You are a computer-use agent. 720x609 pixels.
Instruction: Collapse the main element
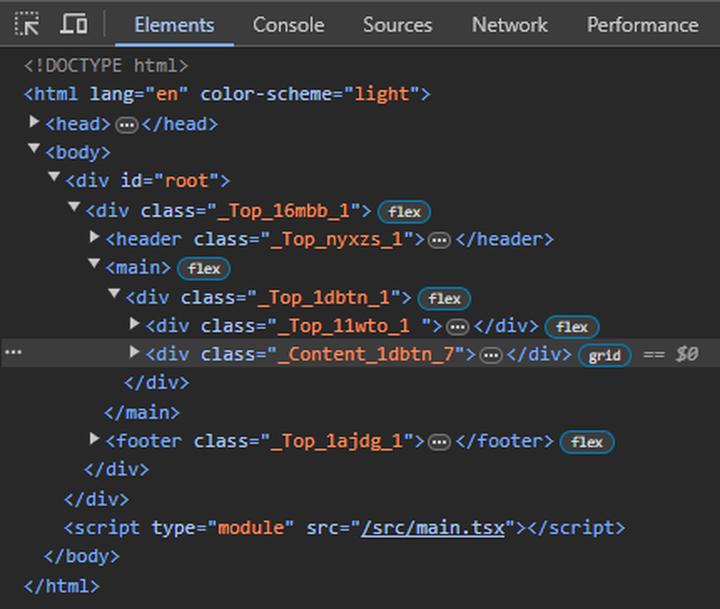[94, 264]
